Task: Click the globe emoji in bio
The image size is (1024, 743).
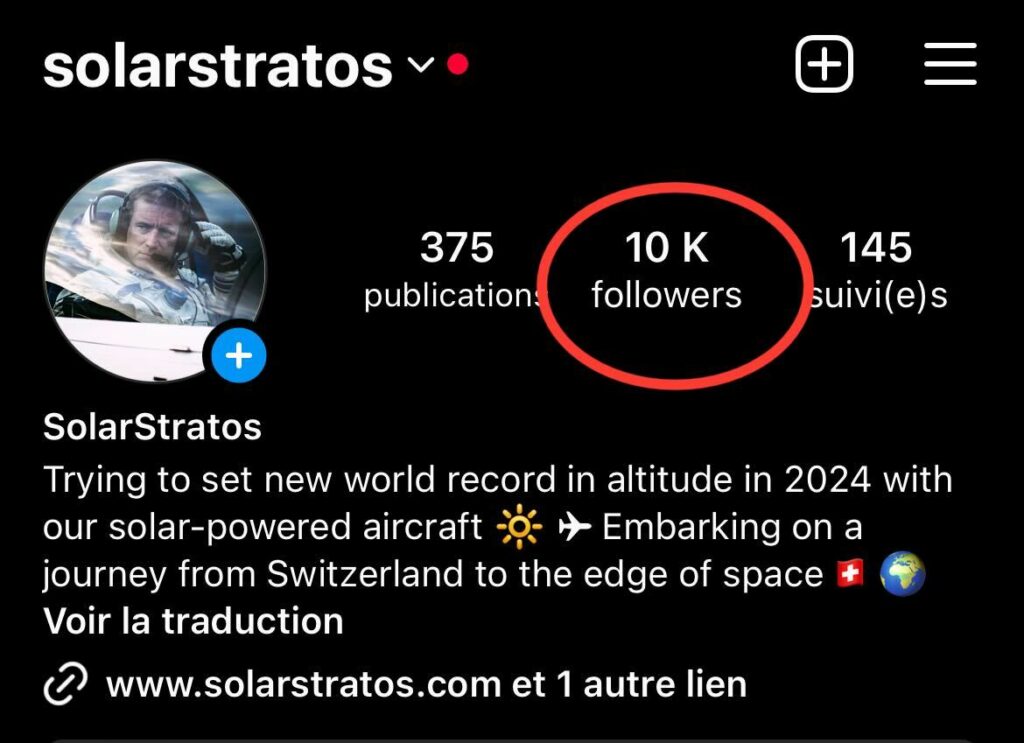Action: coord(903,574)
